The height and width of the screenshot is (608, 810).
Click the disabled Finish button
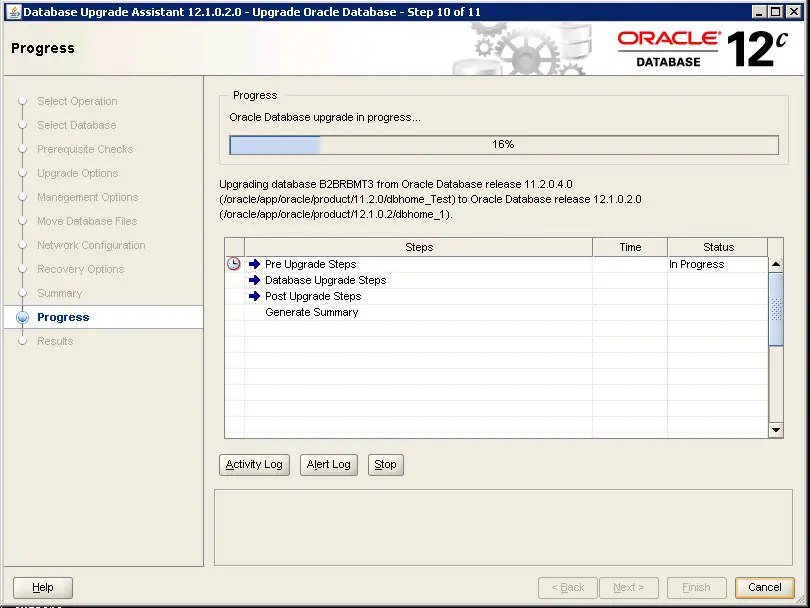[x=696, y=587]
